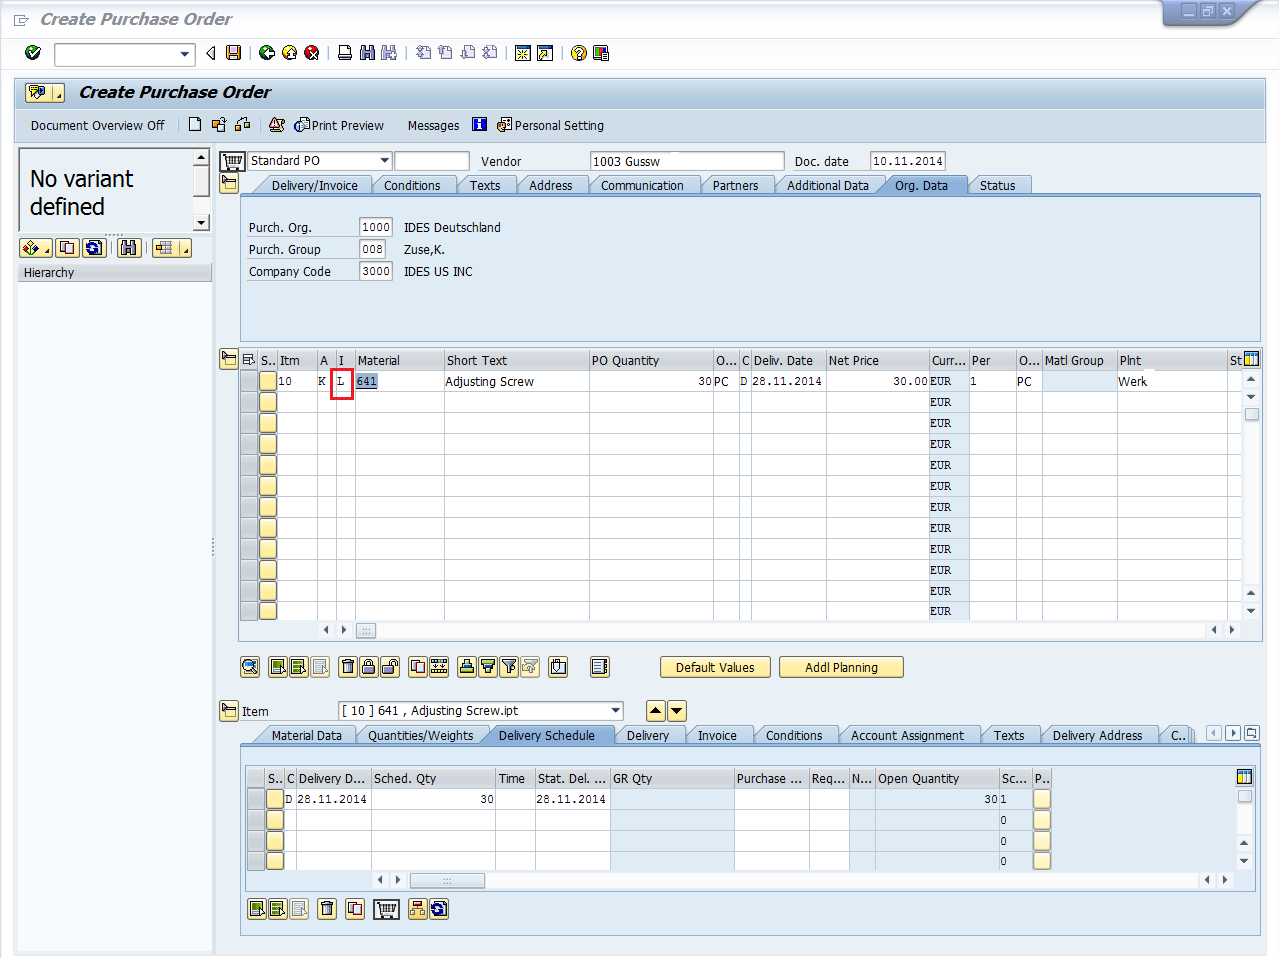1279x958 pixels.
Task: Click the refresh icon in schedule toolbar
Action: [x=438, y=909]
